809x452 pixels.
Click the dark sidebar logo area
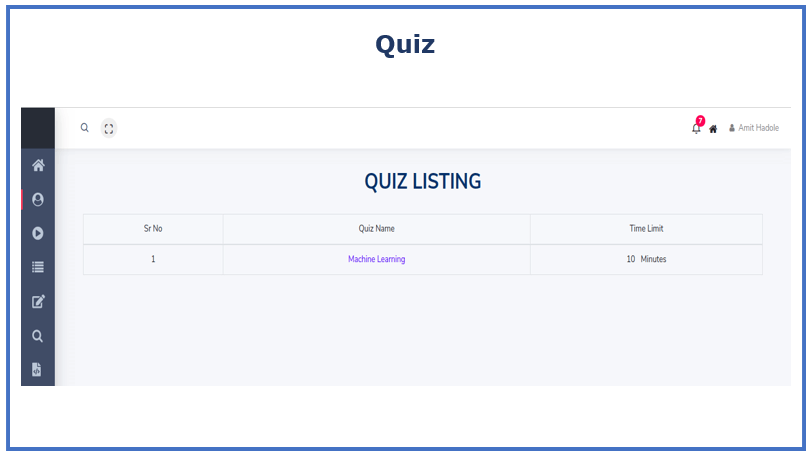click(x=38, y=128)
